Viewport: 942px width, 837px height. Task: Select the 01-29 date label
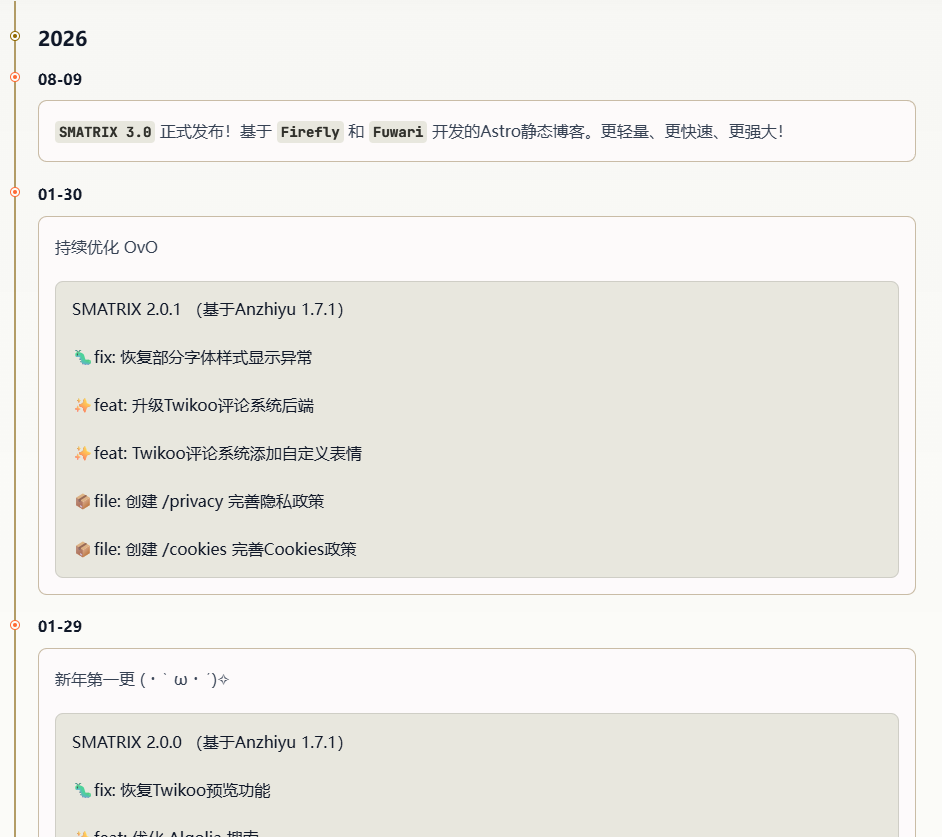point(60,626)
